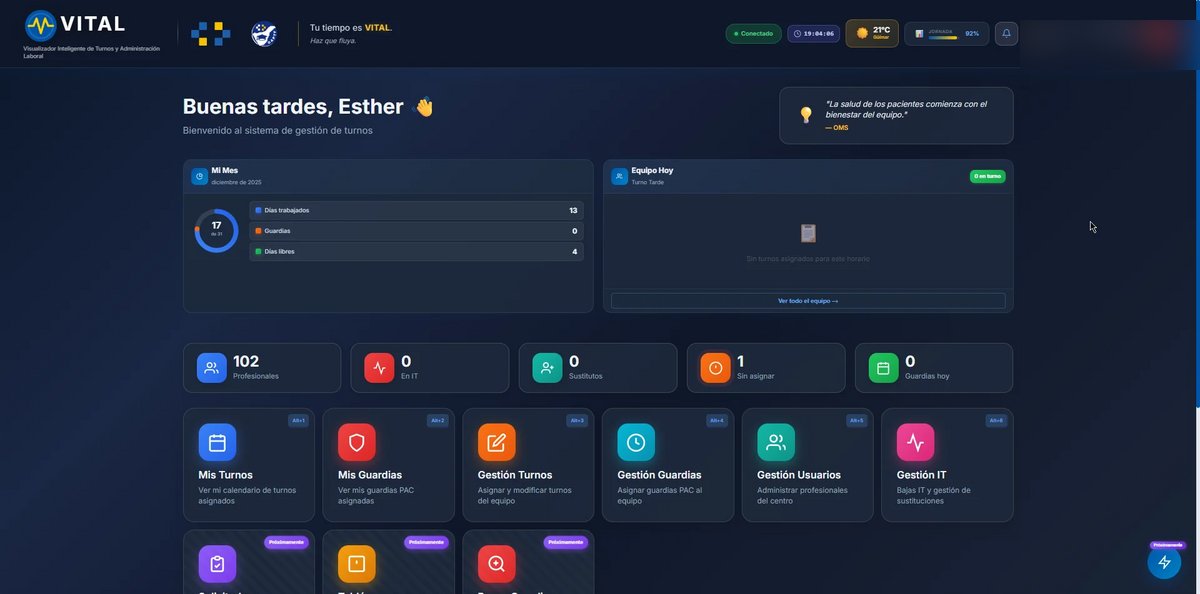The width and height of the screenshot is (1200, 594).
Task: Click the En IT stat card
Action: click(429, 368)
